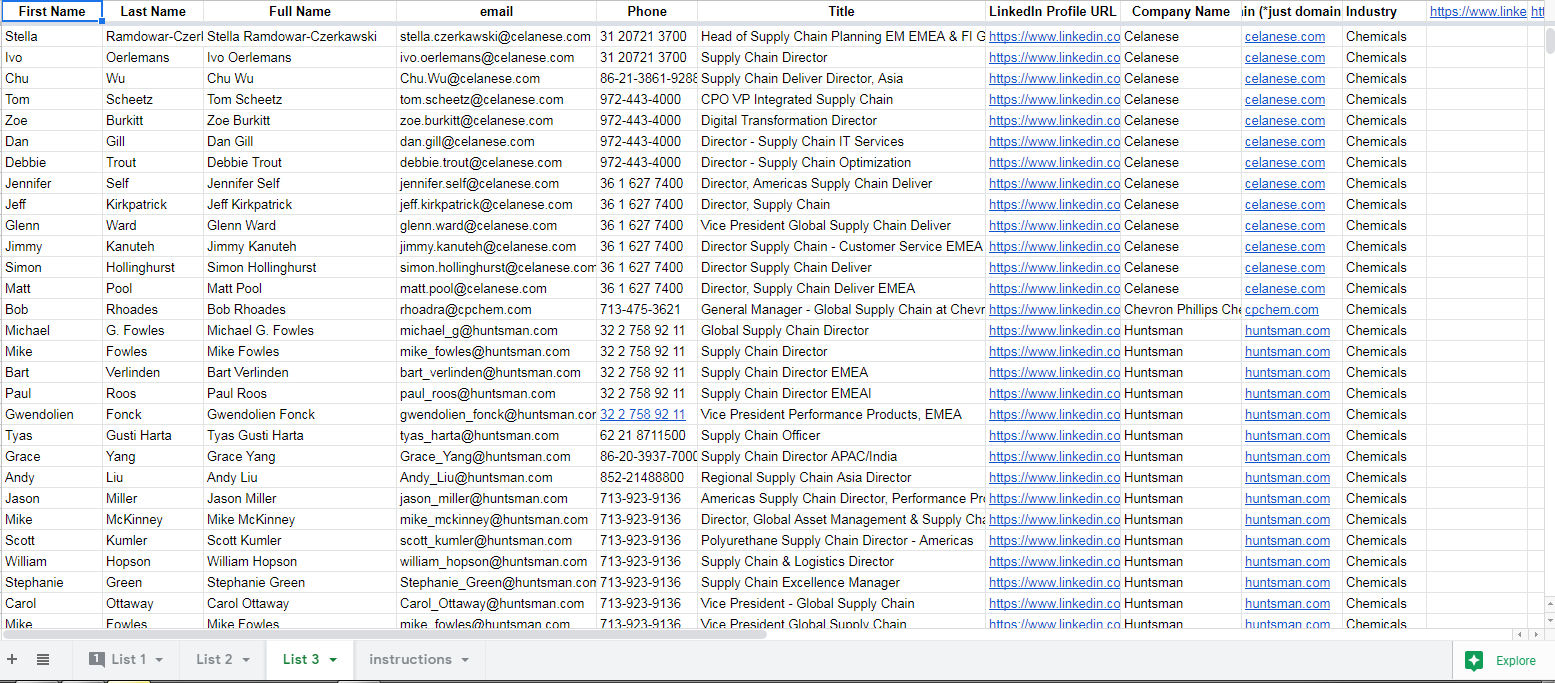Select the Supply Chain & Logistics Director cell
The height and width of the screenshot is (683, 1555).
pos(841,561)
